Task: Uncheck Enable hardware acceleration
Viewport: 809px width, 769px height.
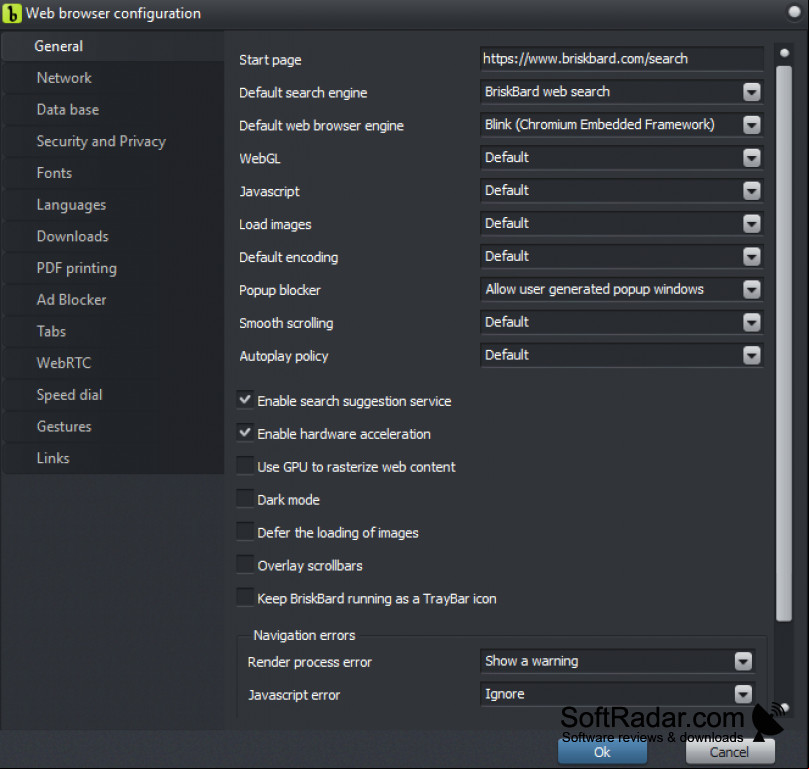Action: 245,433
